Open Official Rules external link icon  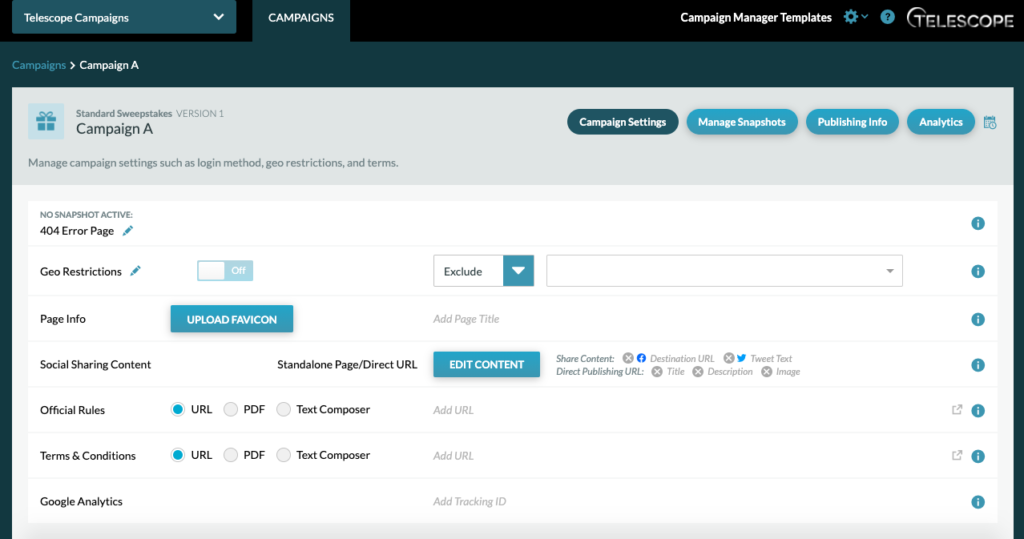957,410
